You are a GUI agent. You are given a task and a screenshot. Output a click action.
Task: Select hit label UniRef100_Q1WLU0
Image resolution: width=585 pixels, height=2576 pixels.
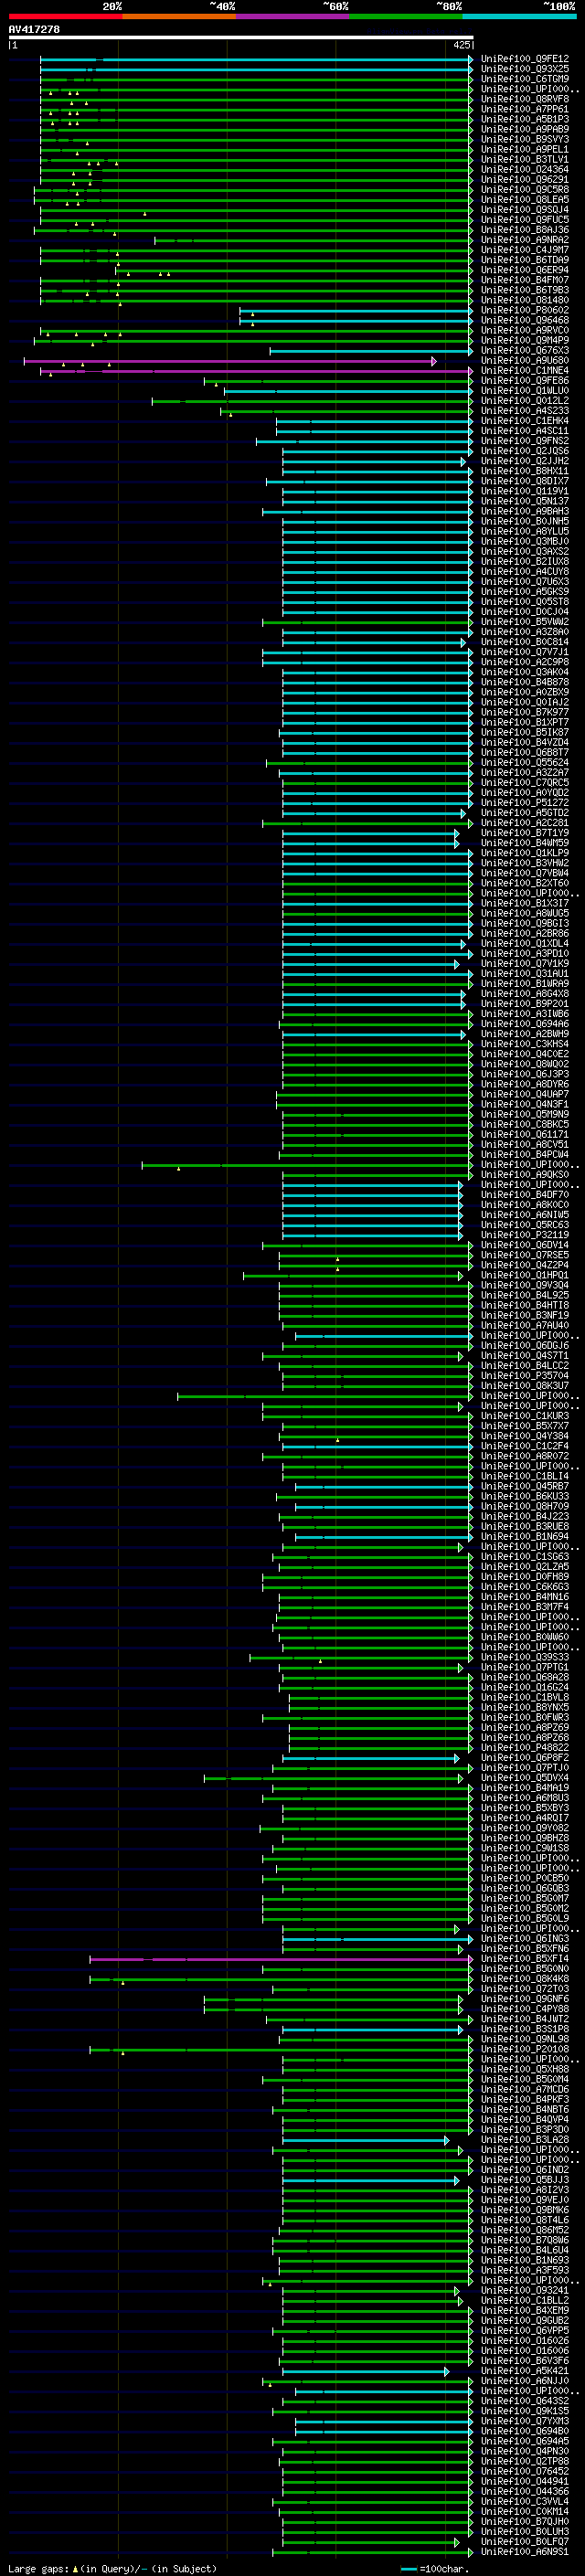pyautogui.click(x=525, y=390)
